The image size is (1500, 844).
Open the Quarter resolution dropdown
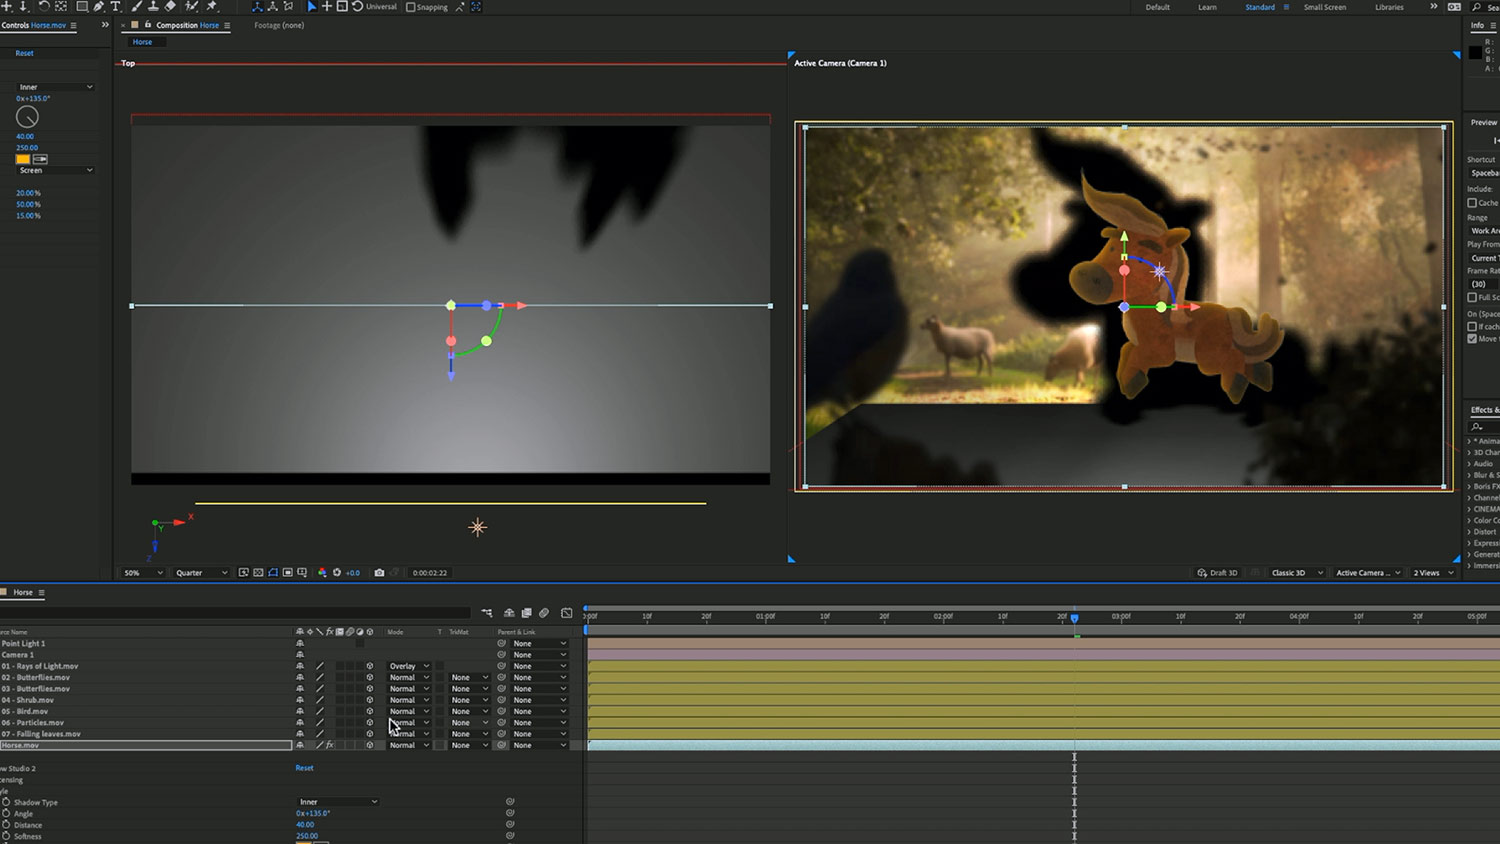point(201,573)
